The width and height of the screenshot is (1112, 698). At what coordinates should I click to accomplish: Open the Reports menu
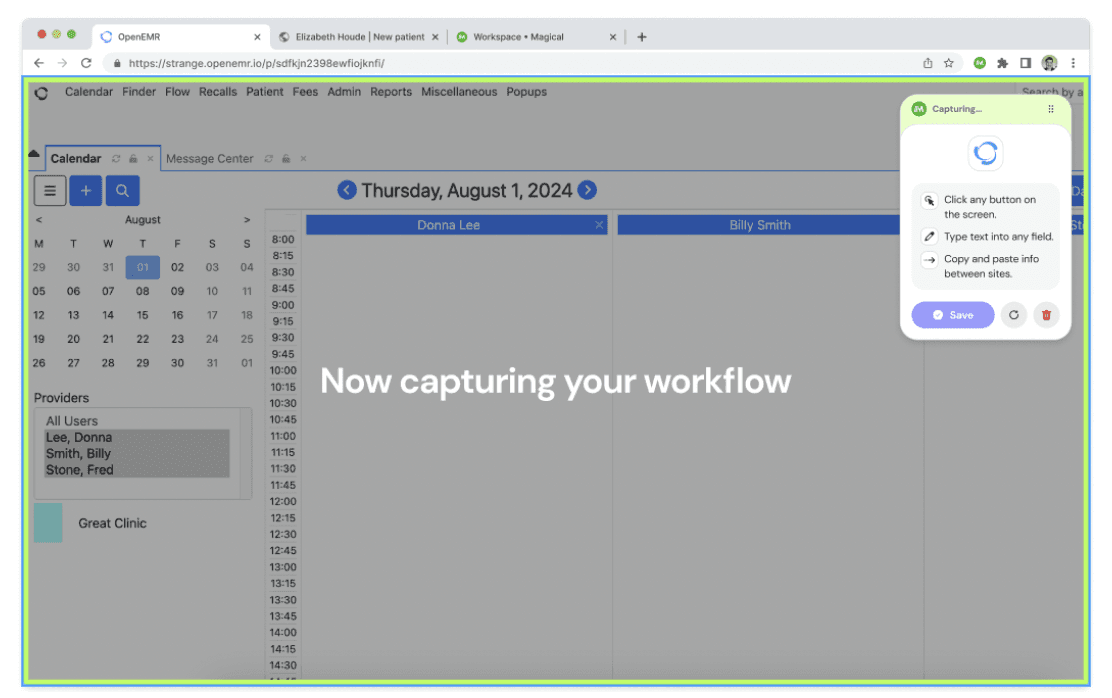click(x=391, y=92)
